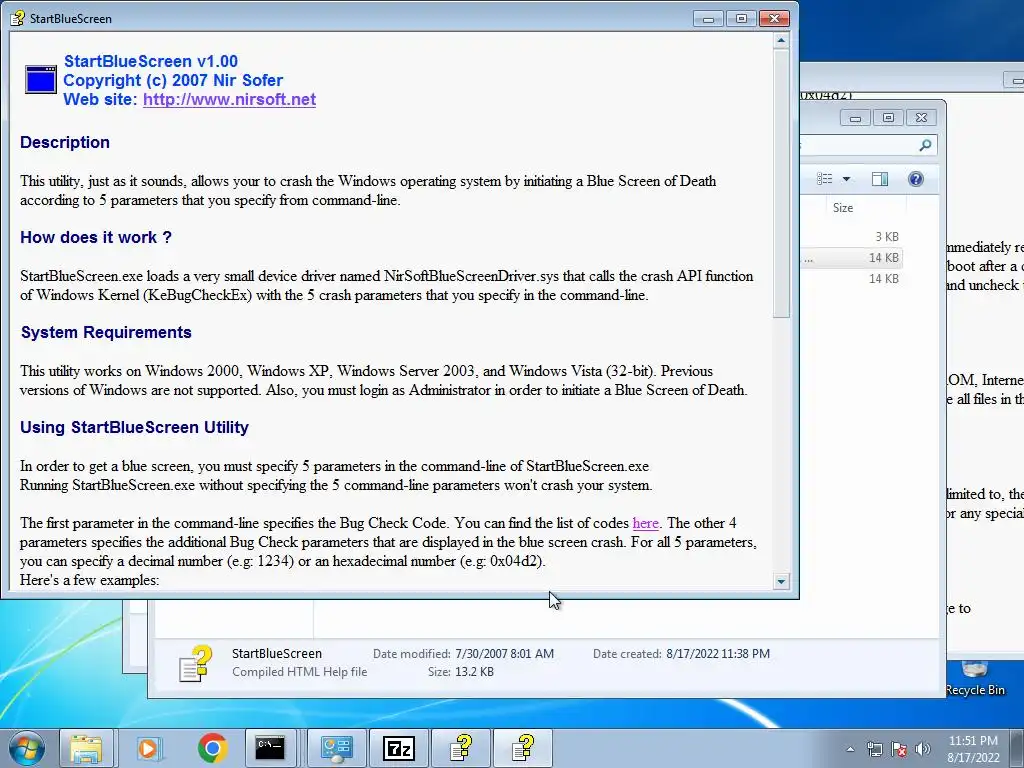Switch to the first HTML Help taskbar button
The width and height of the screenshot is (1024, 768).
tap(461, 748)
